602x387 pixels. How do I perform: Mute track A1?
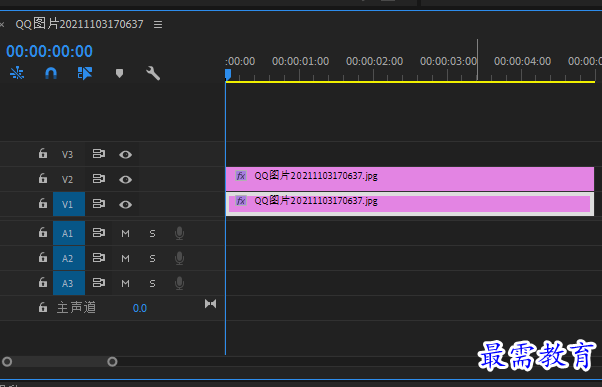125,233
